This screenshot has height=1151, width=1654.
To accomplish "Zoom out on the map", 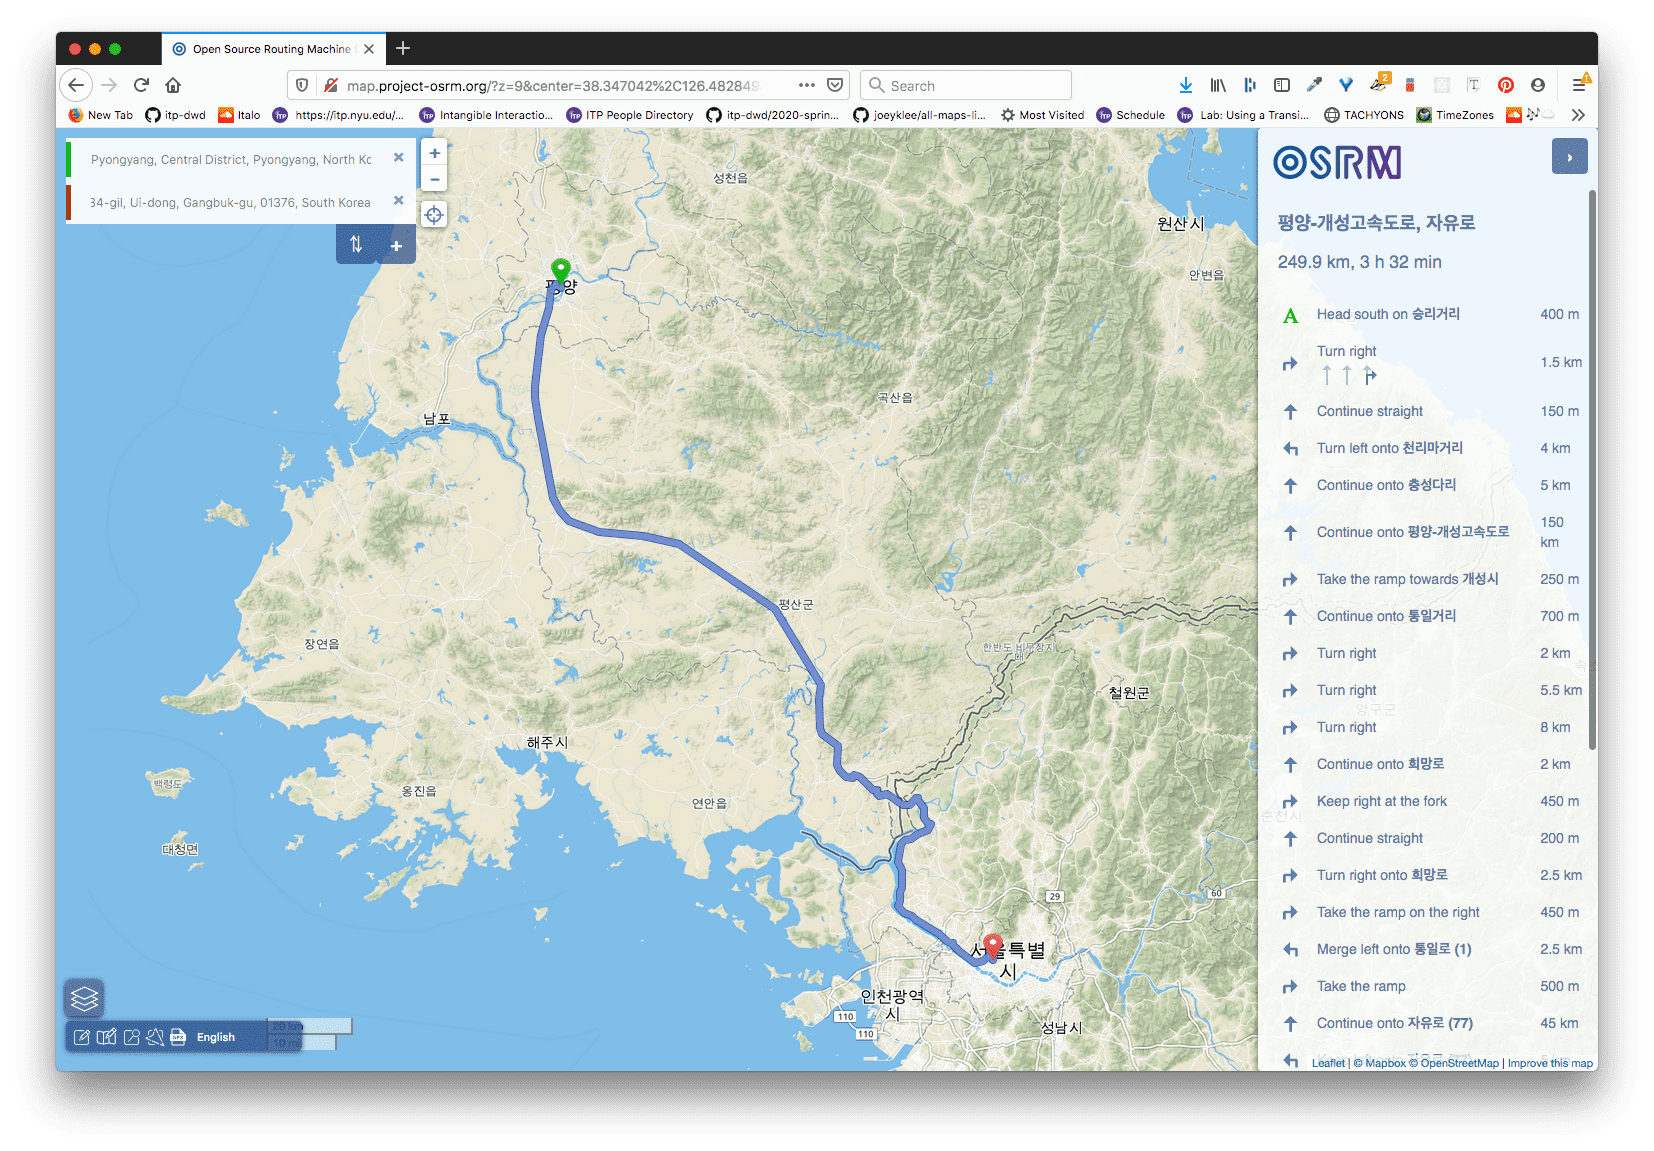I will 434,180.
